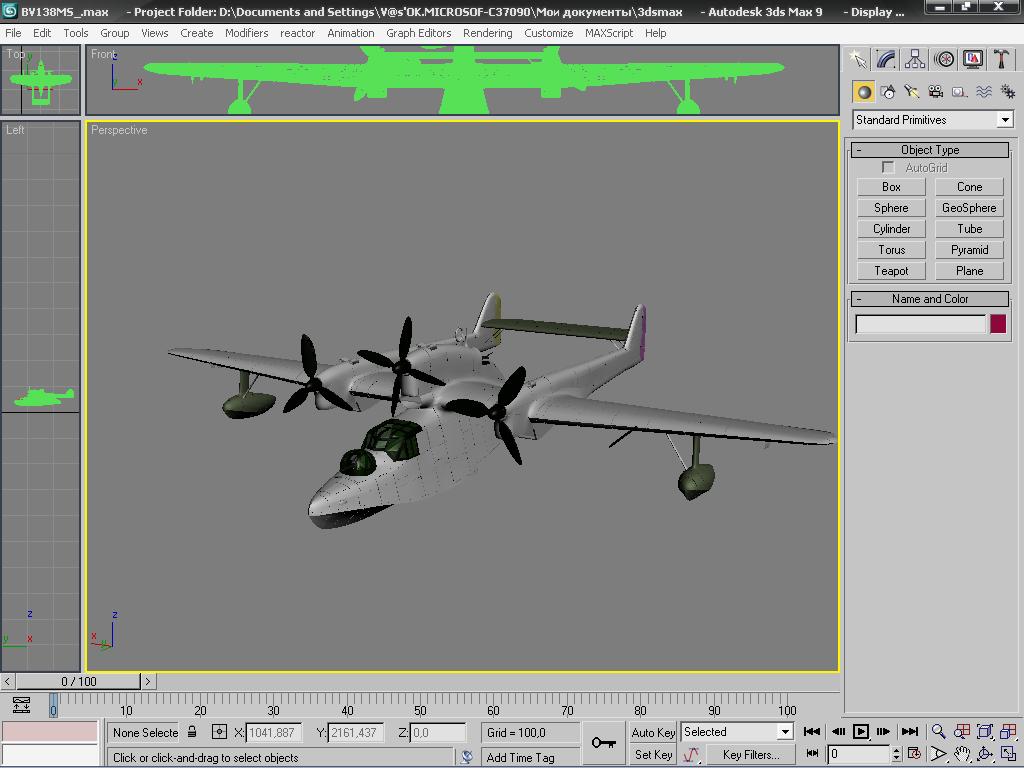The height and width of the screenshot is (768, 1024).
Task: Open the Hierarchy panel tab
Action: (915, 60)
